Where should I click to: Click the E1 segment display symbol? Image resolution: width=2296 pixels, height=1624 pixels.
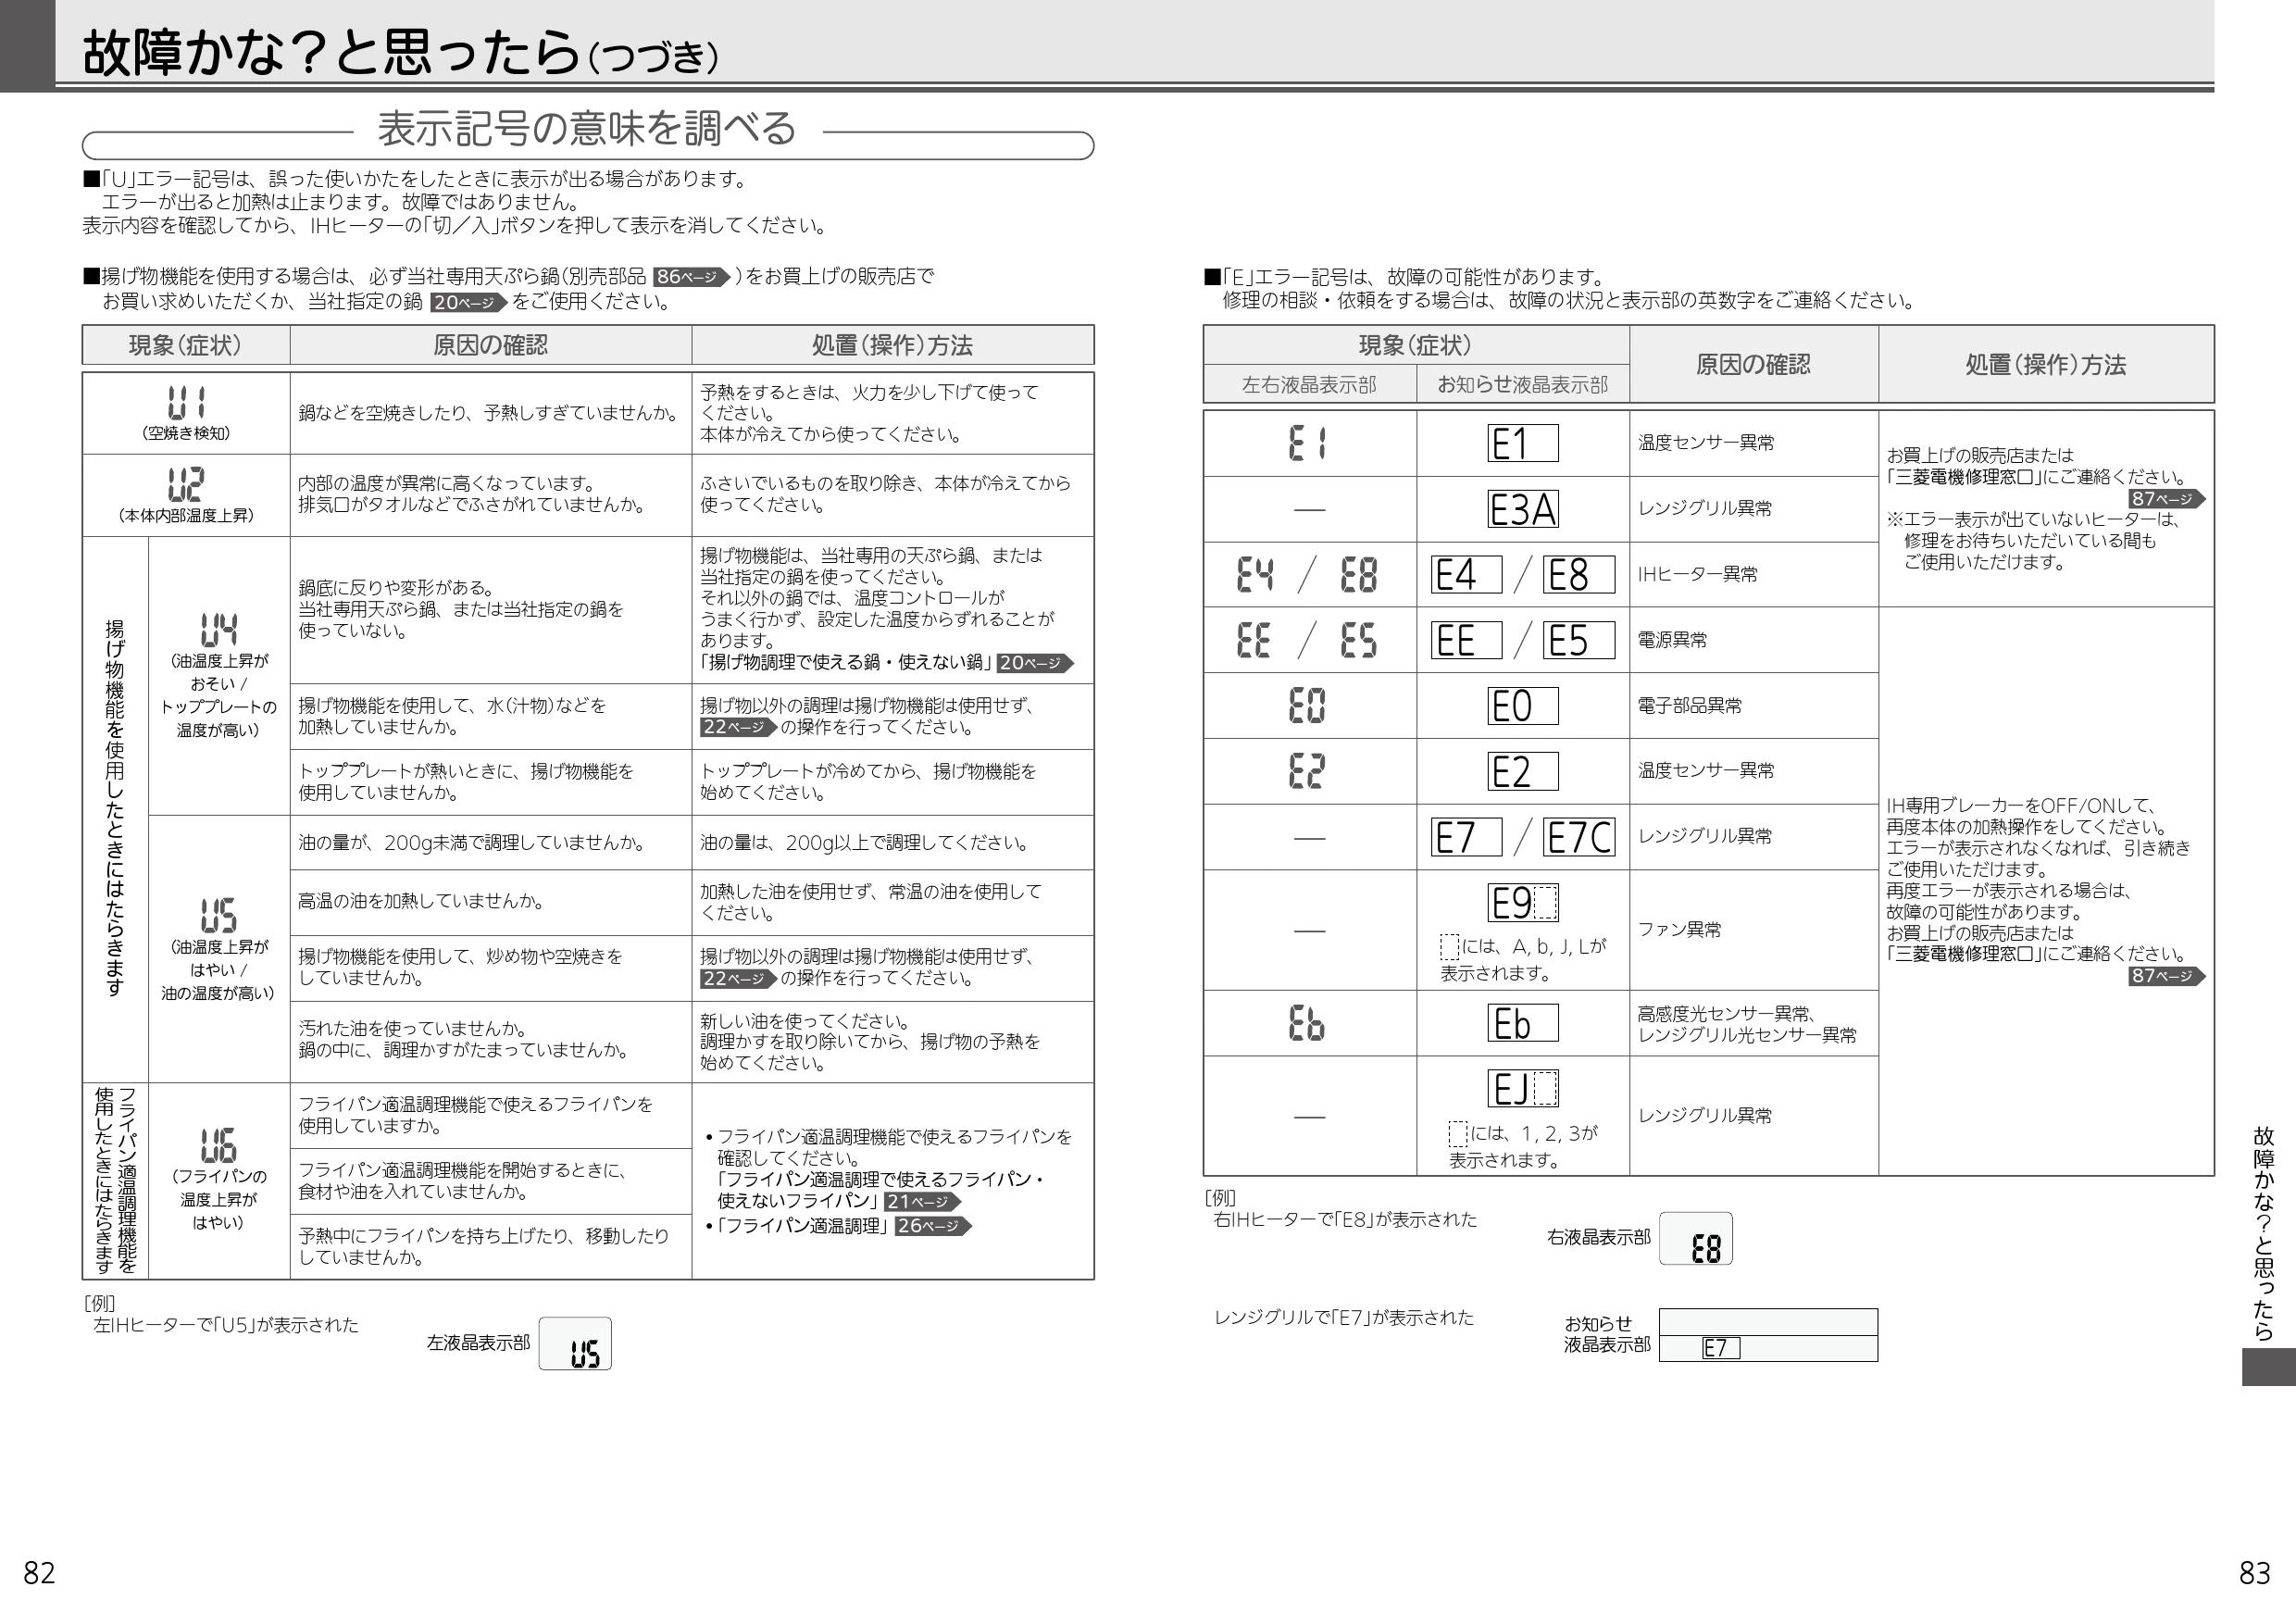[x=1308, y=443]
